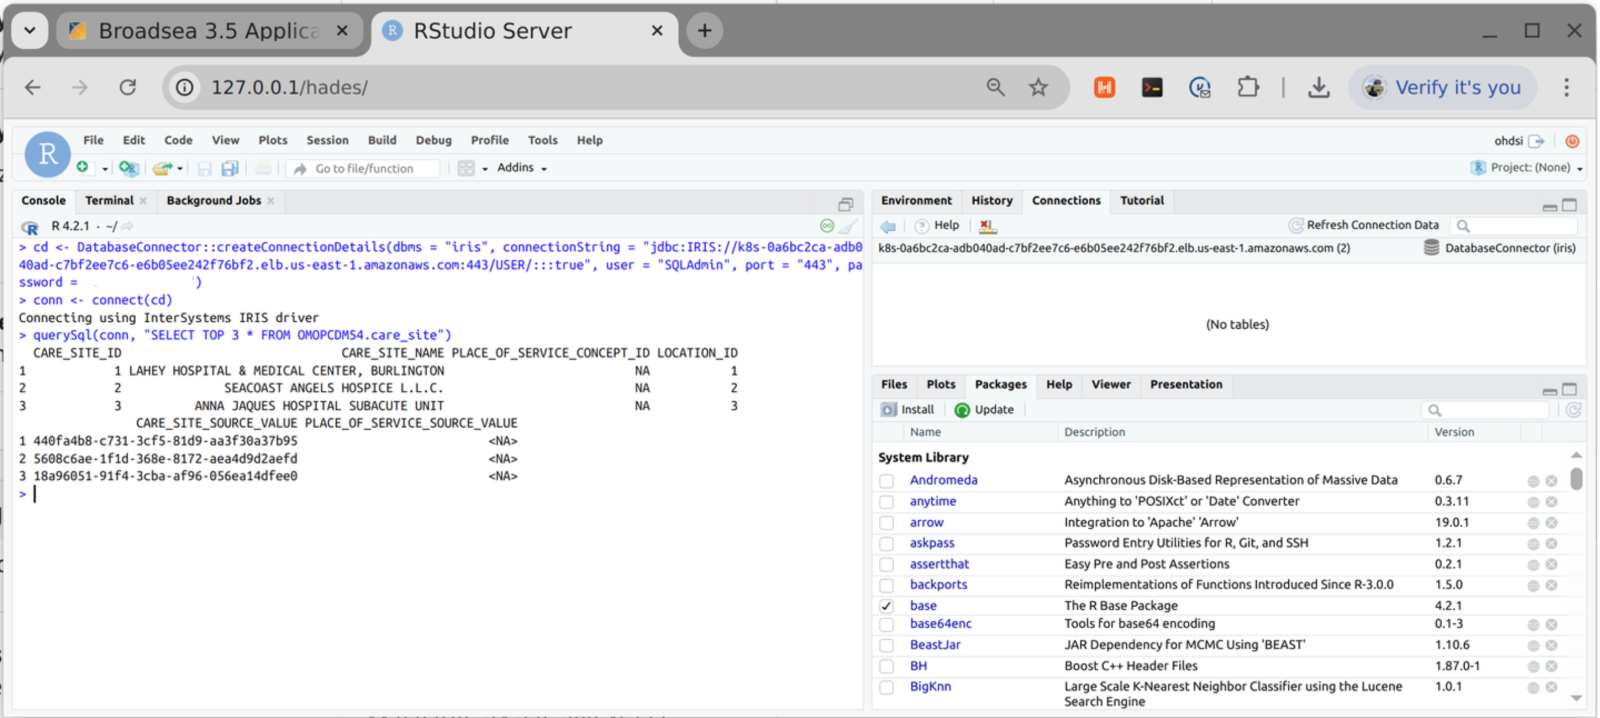Click the Install packages button
Image resolution: width=1600 pixels, height=718 pixels.
coord(908,410)
